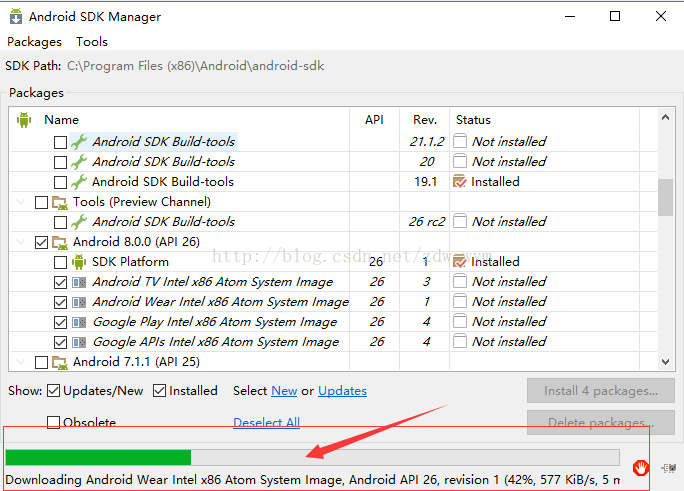This screenshot has height=491, width=684.
Task: Click scrollbar down arrow in package list
Action: (x=665, y=361)
